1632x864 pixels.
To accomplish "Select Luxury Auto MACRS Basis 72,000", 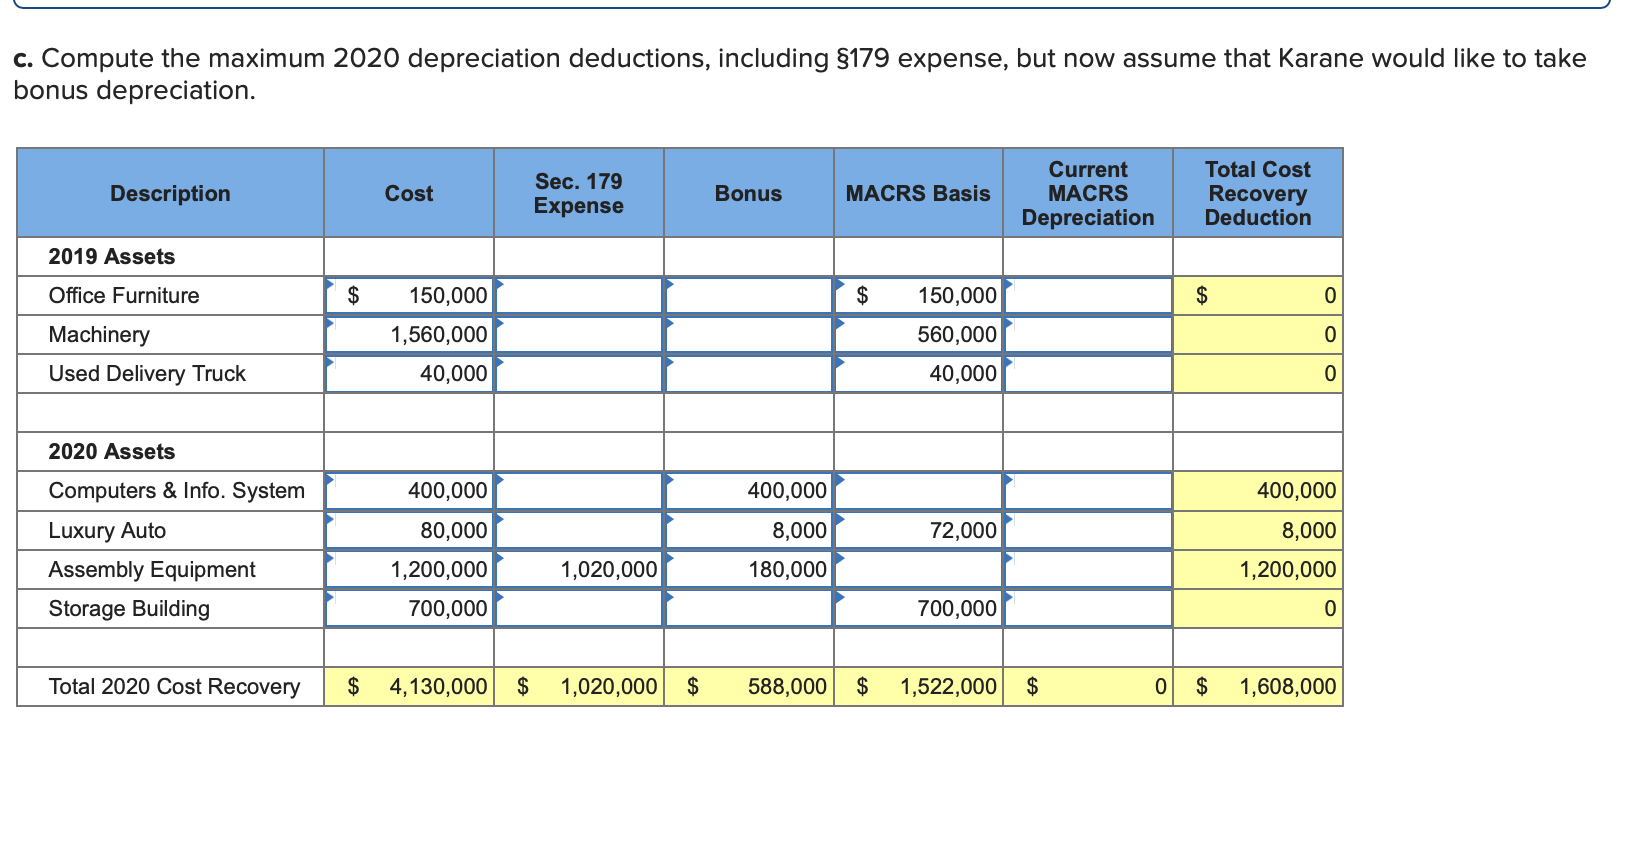I will click(919, 530).
